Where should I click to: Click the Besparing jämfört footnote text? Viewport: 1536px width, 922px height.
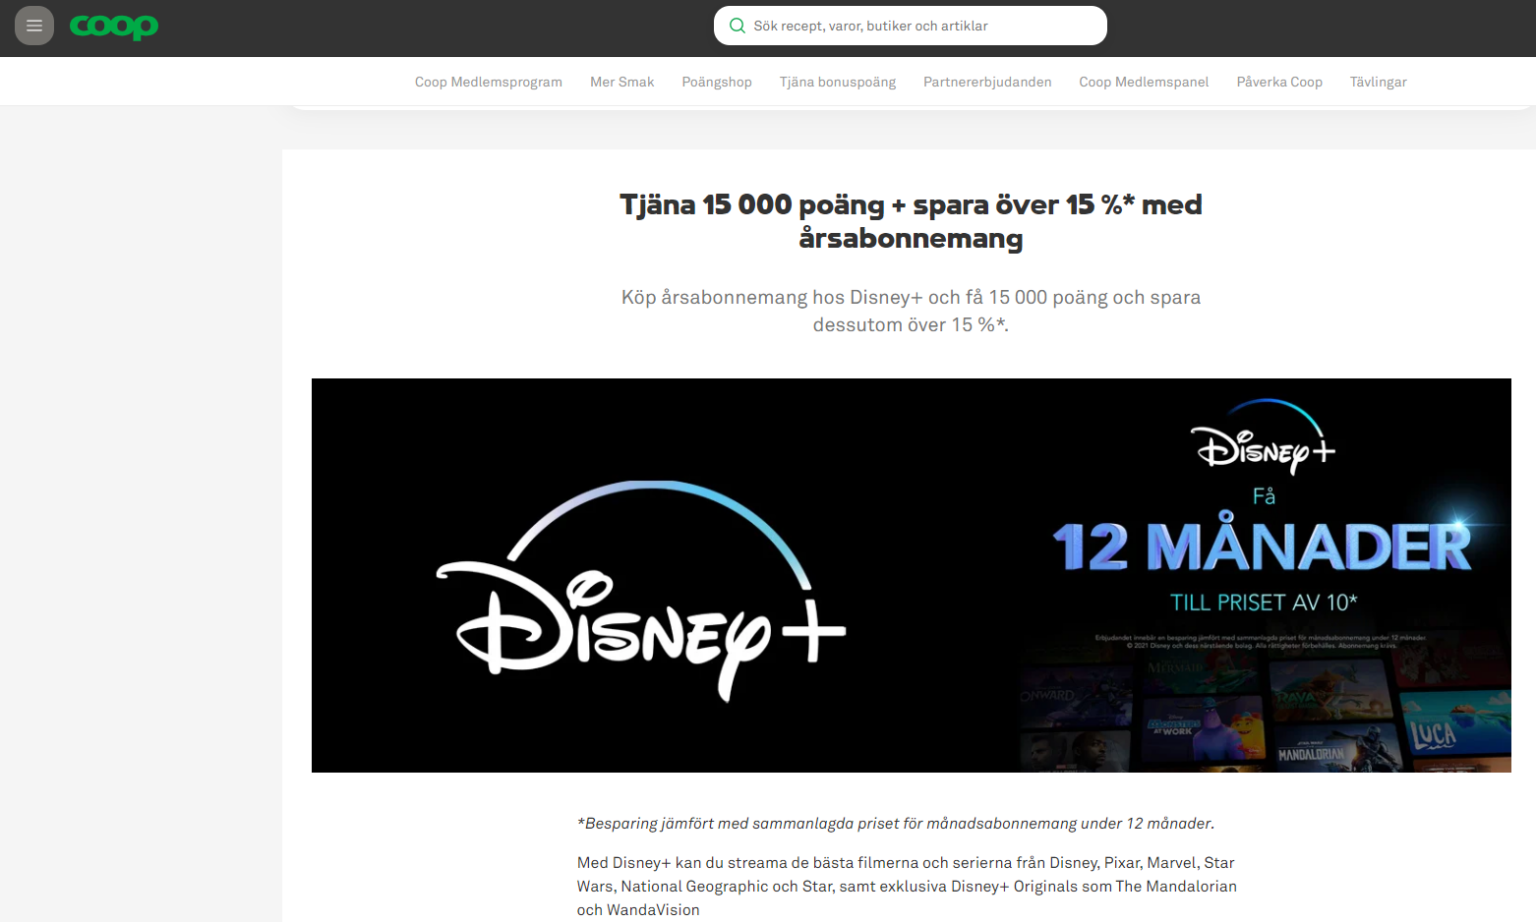[896, 824]
